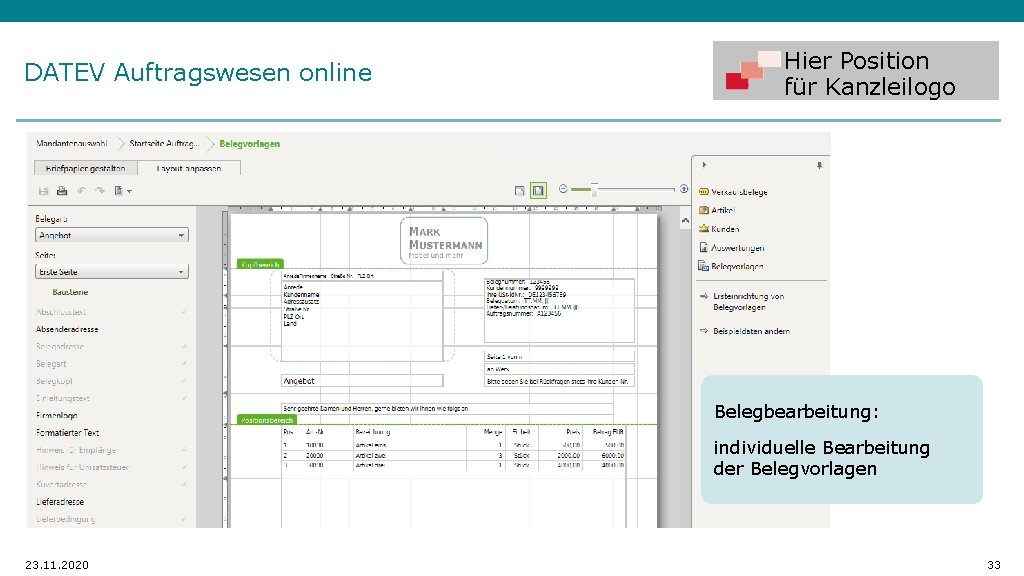Expand the export icon's dropdown arrow

pos(130,190)
